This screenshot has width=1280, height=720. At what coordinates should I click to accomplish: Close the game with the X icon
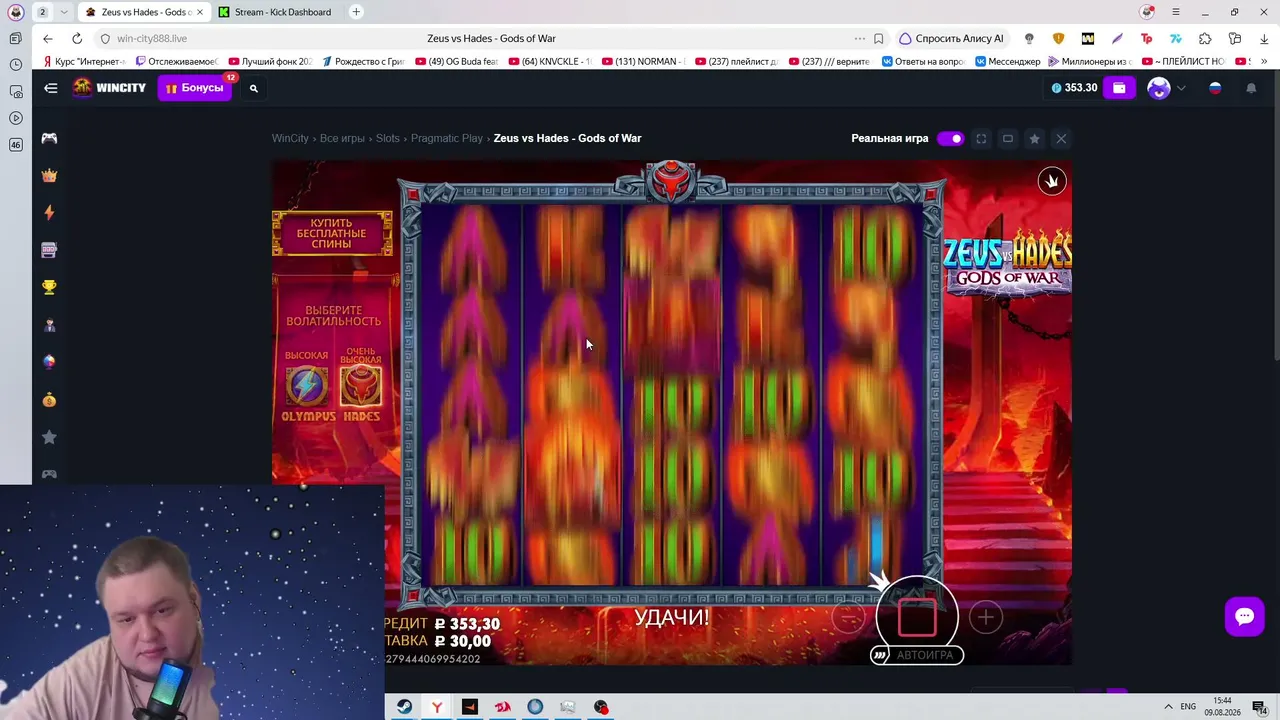pyautogui.click(x=1061, y=139)
